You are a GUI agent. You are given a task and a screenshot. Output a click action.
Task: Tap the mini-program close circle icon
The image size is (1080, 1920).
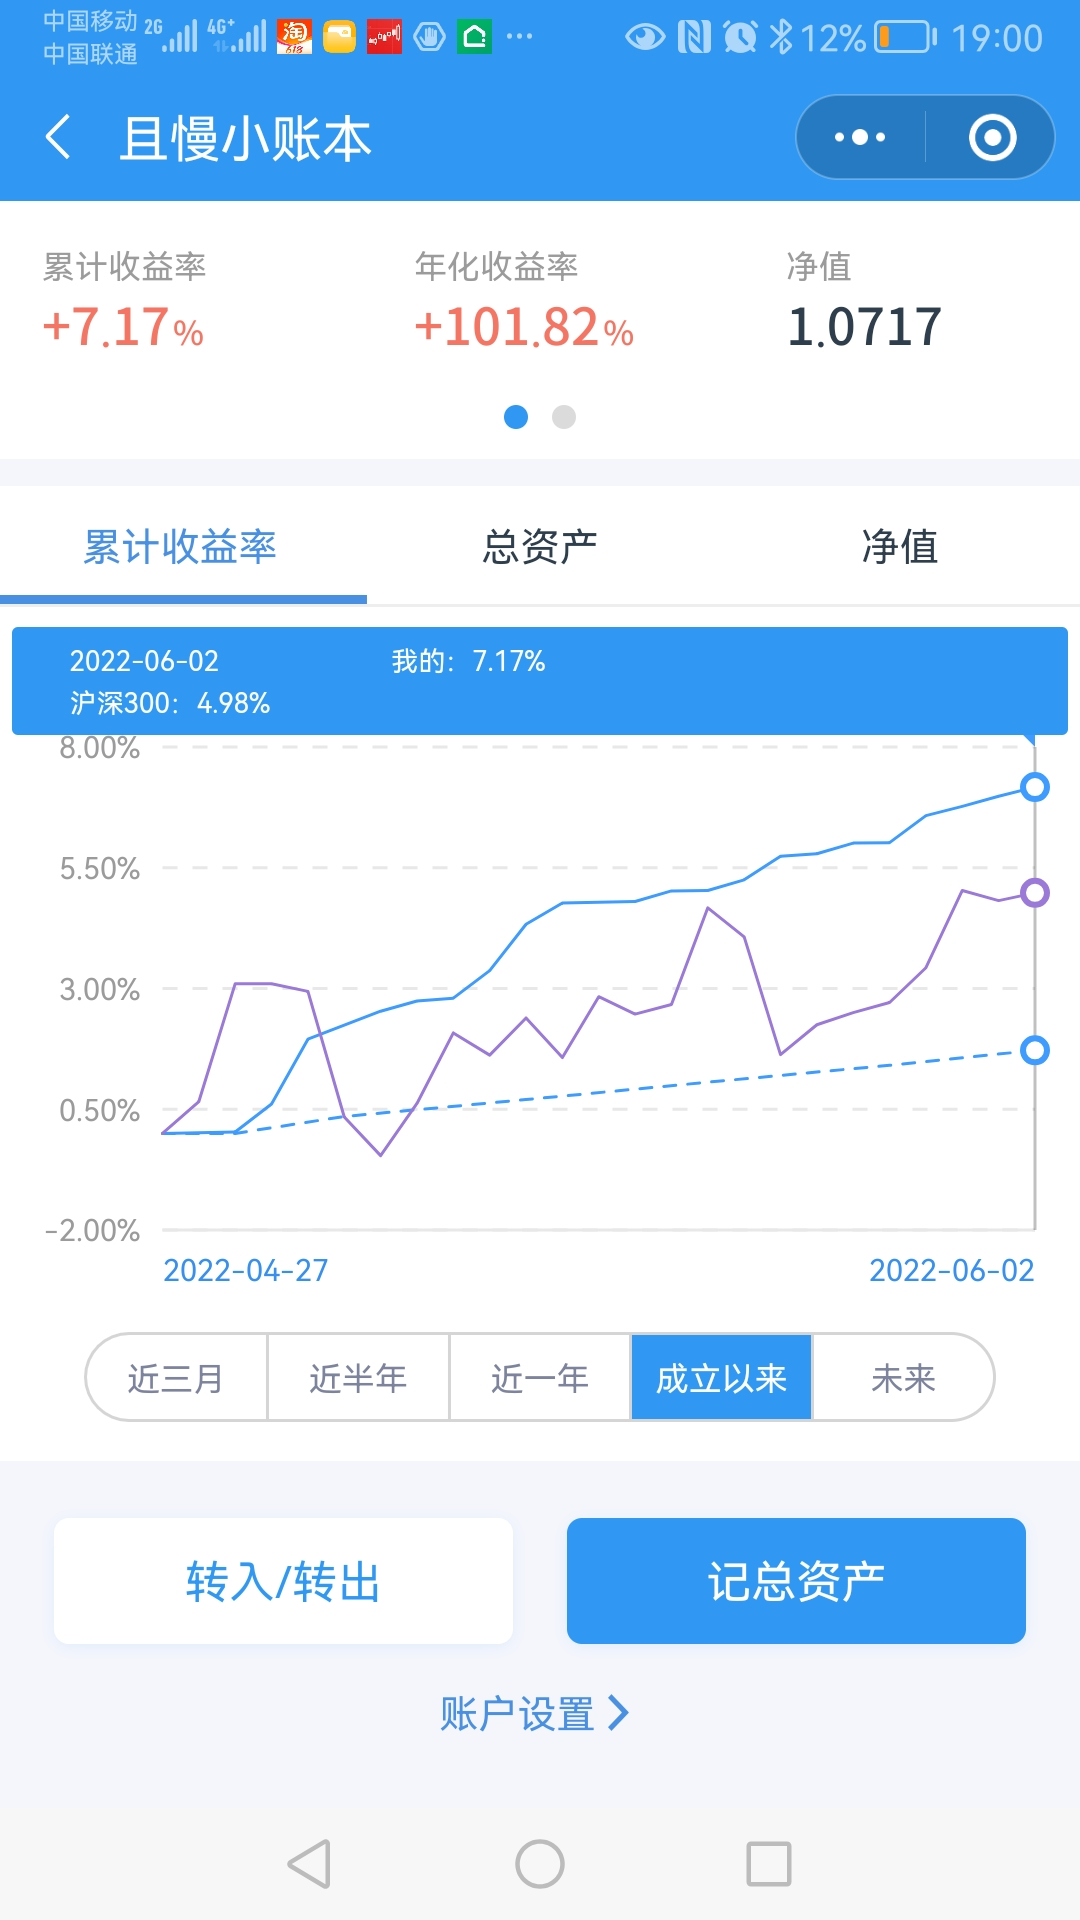point(992,137)
